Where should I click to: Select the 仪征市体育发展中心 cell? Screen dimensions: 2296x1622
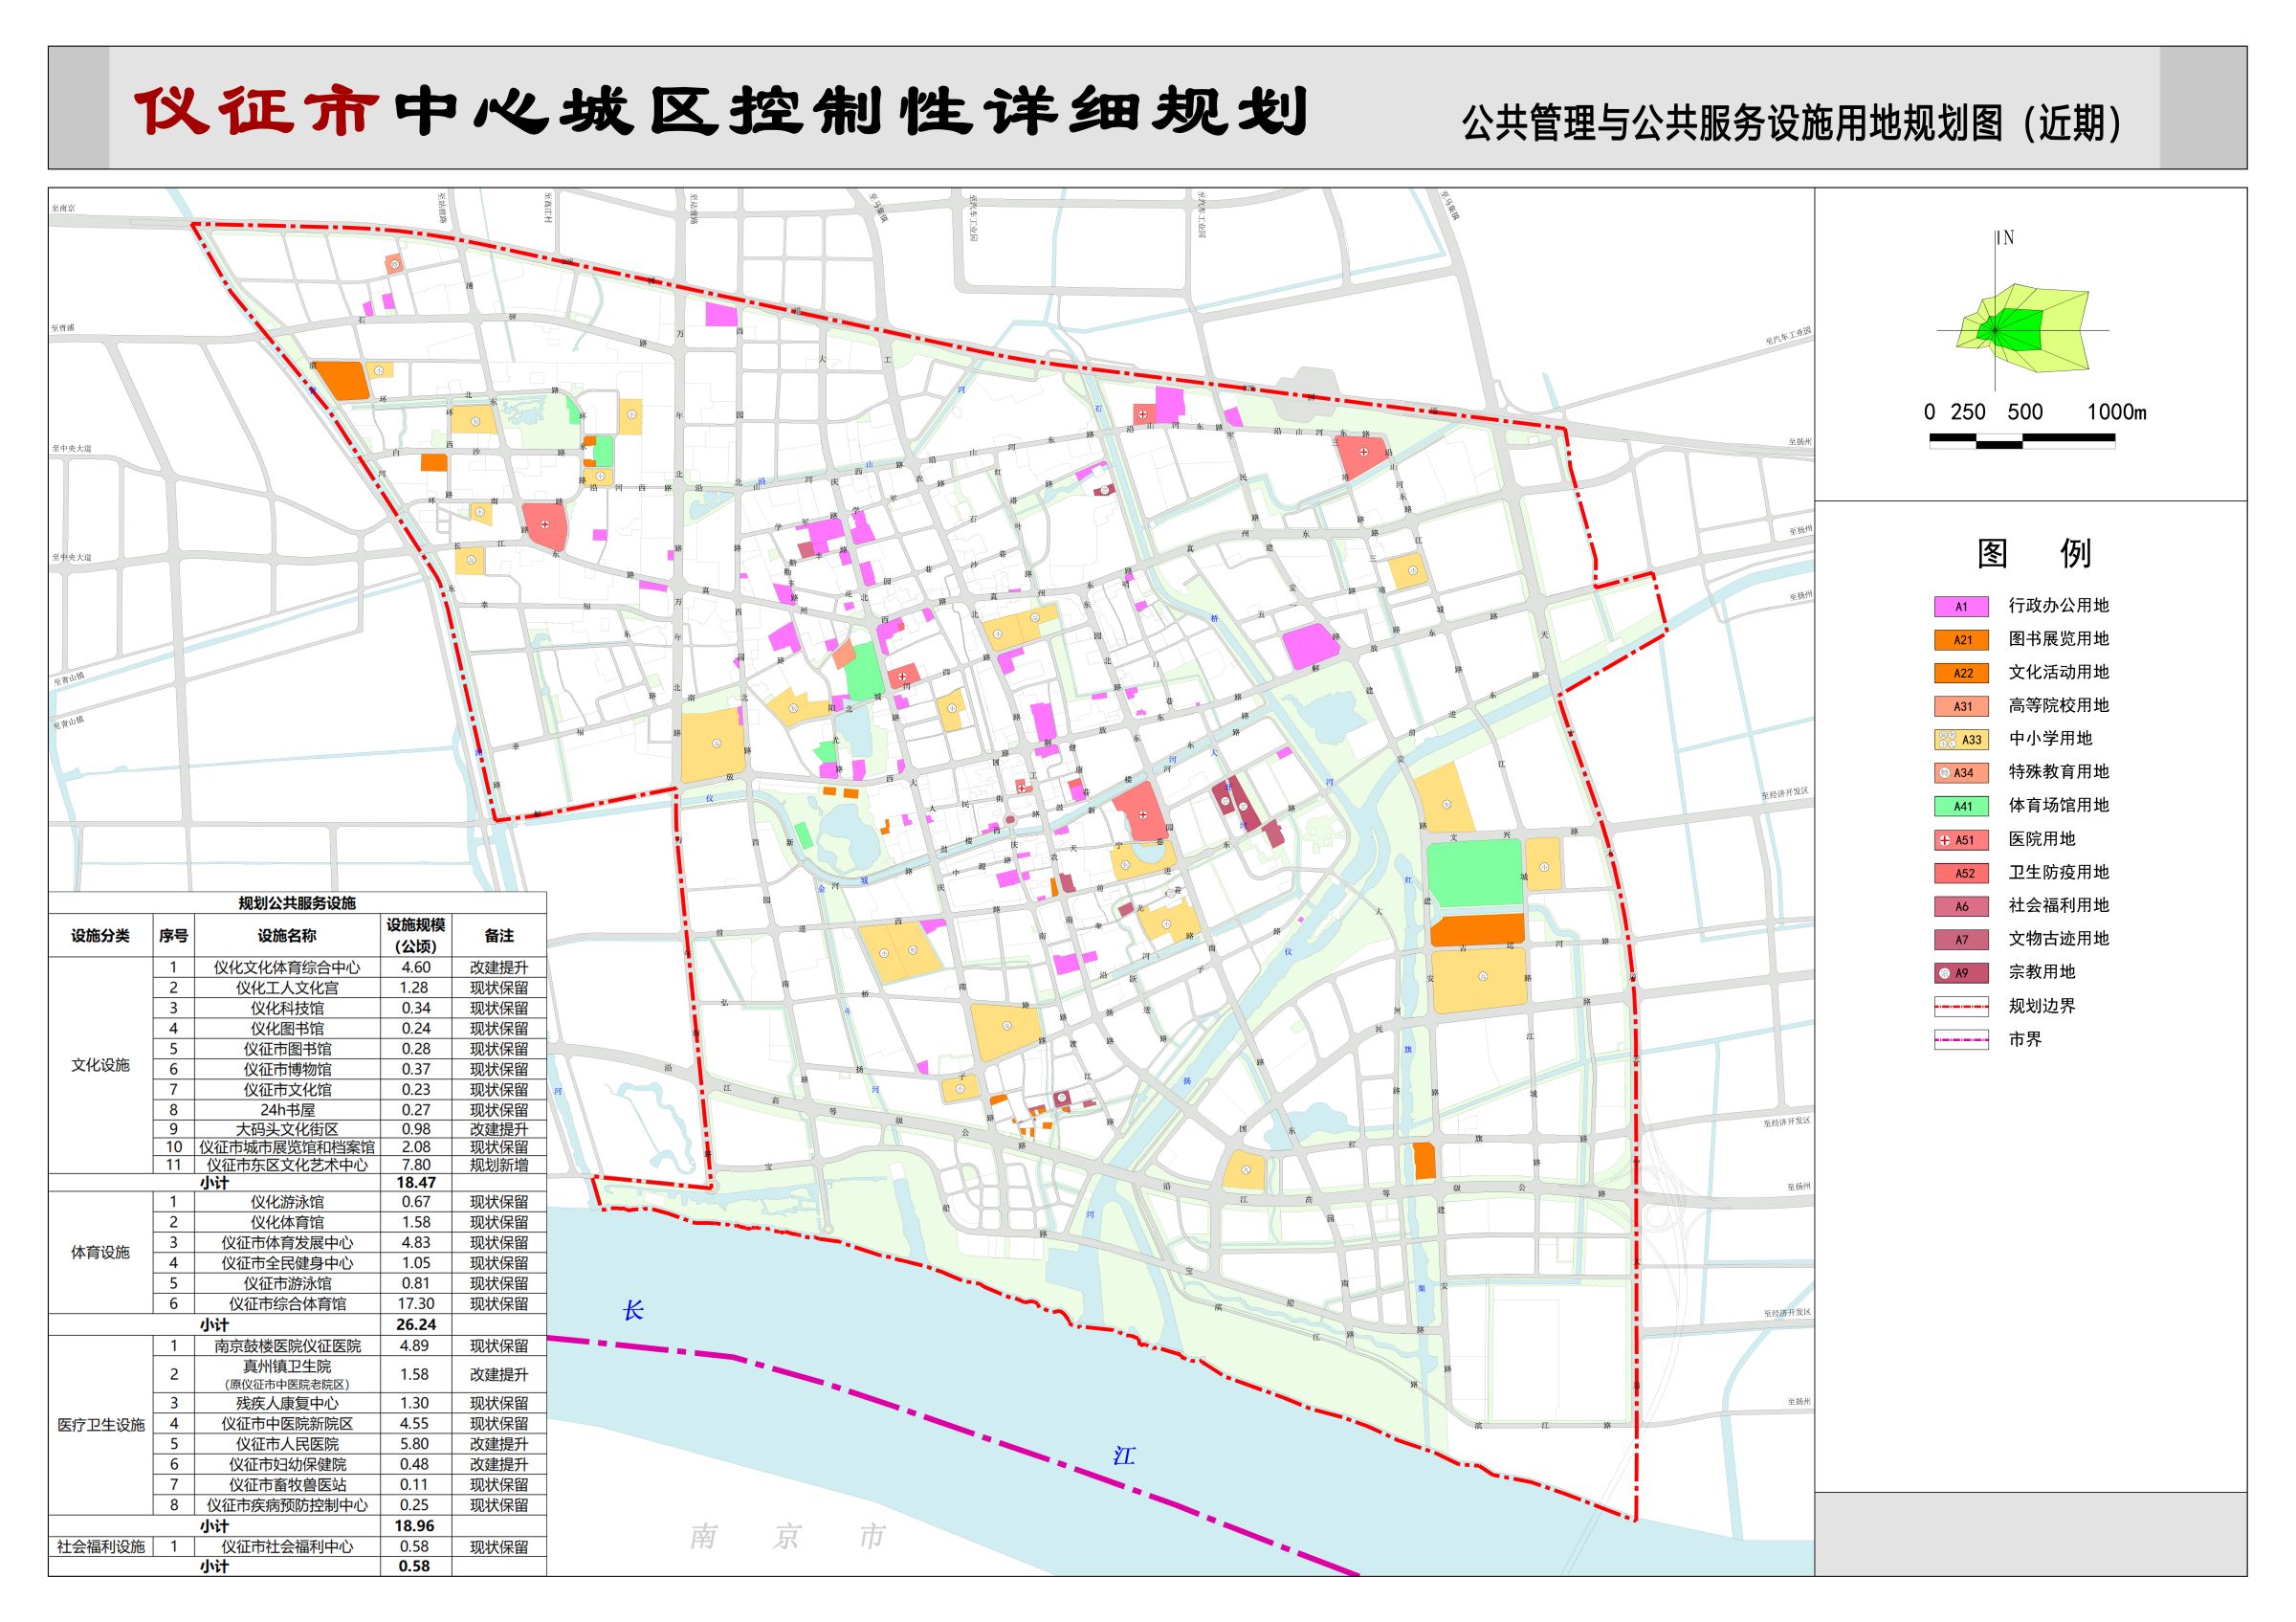point(287,1243)
